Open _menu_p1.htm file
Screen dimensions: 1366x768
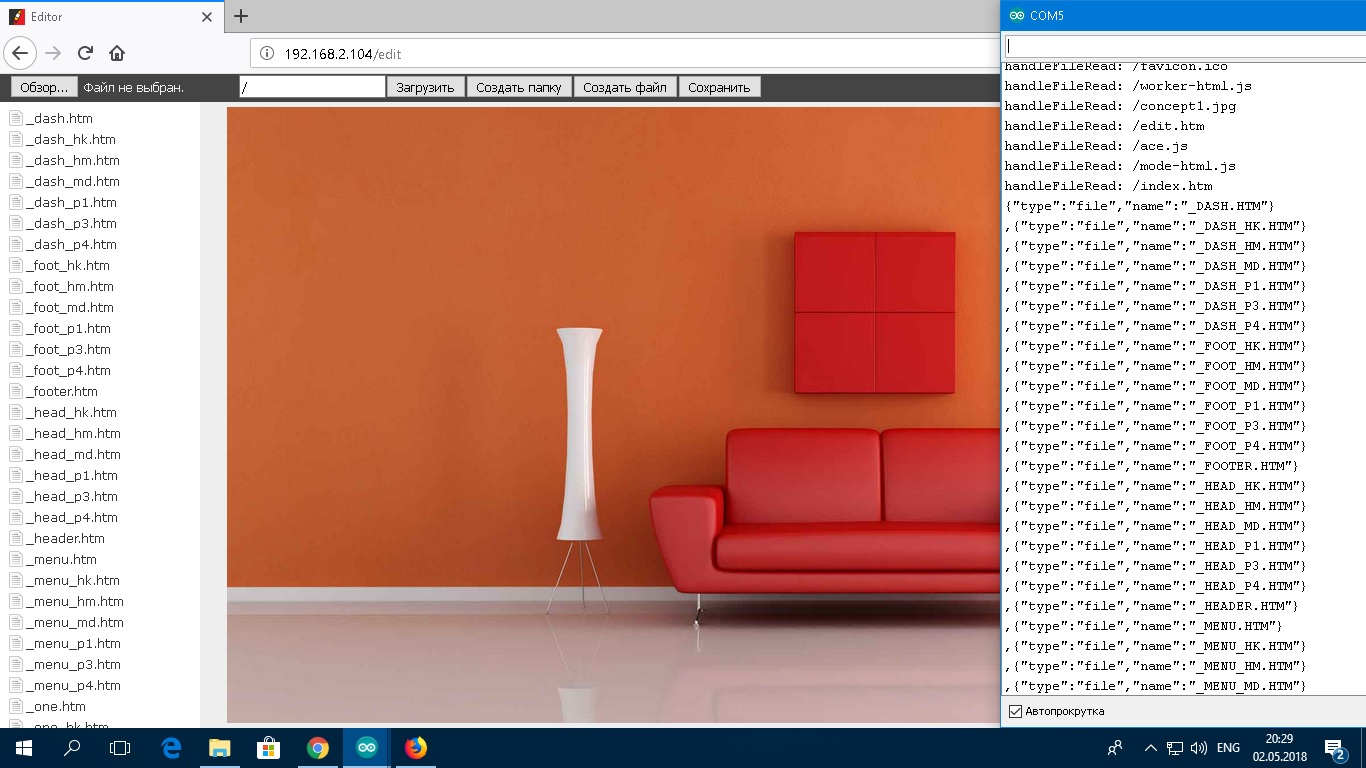coord(73,643)
